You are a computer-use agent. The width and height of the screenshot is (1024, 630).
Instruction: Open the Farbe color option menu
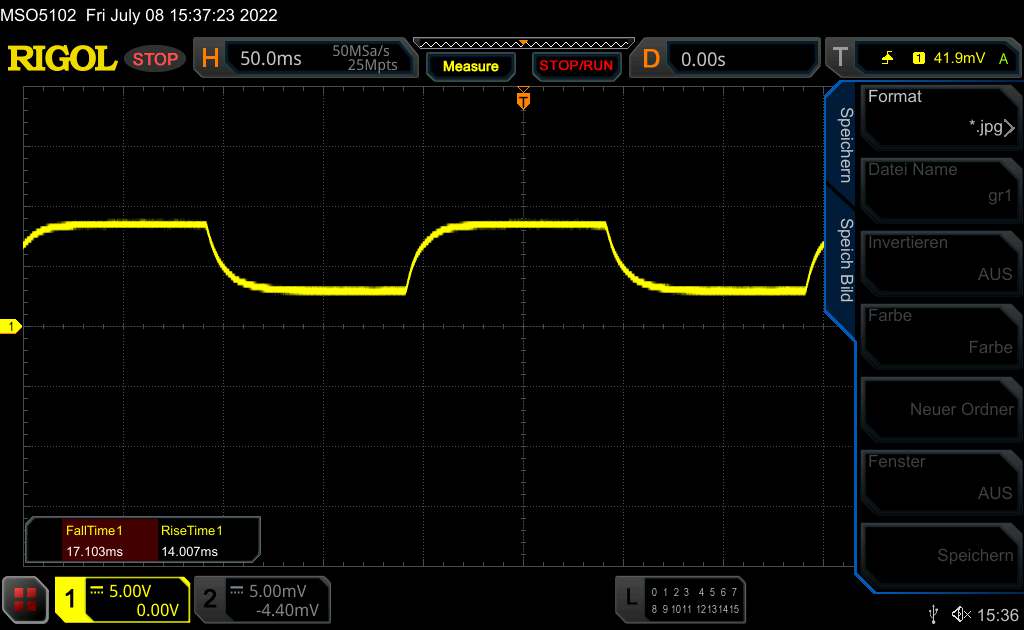click(x=940, y=332)
